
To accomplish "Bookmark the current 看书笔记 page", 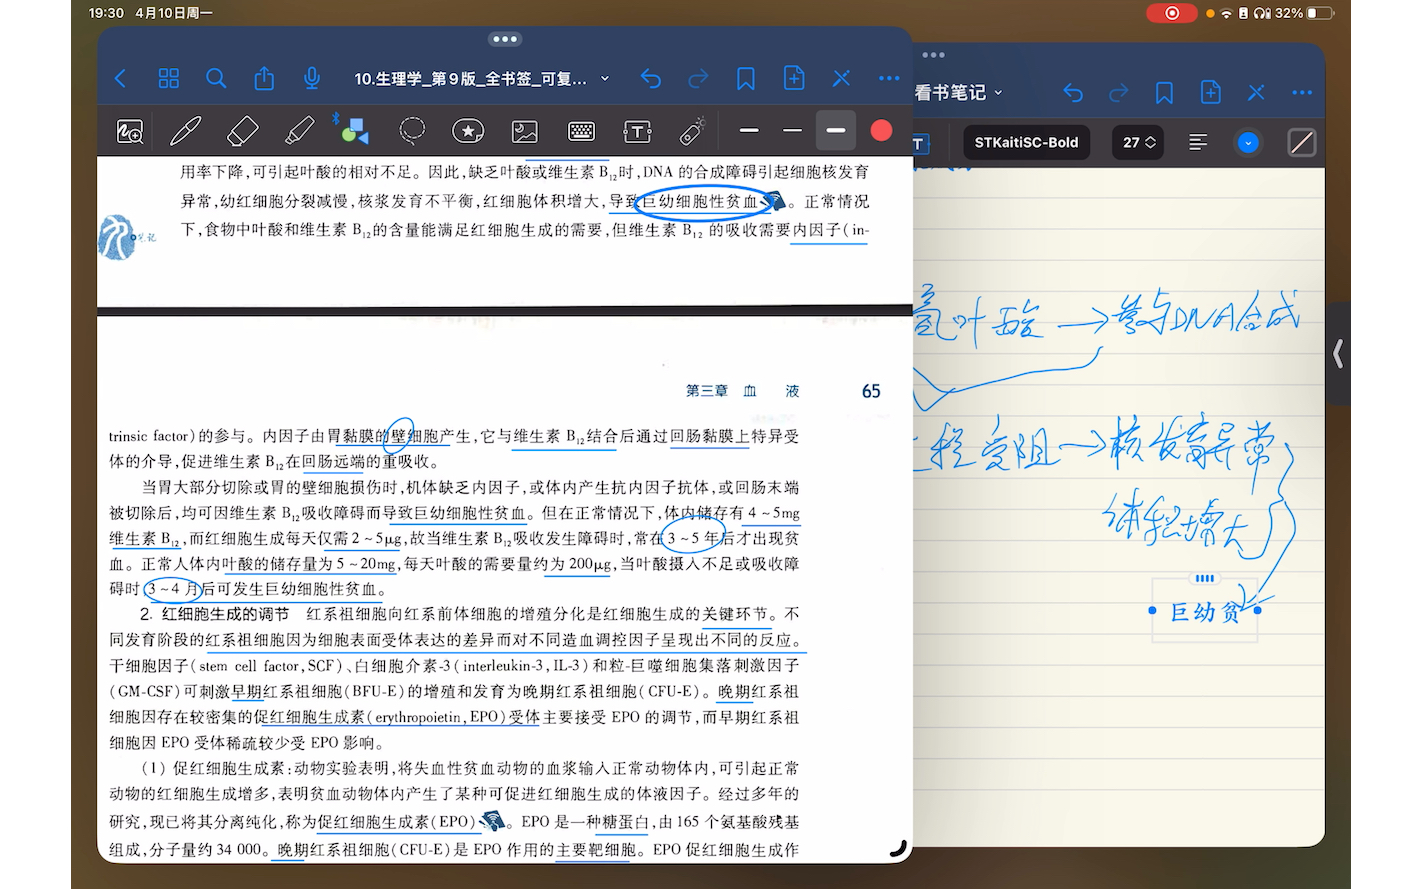I will [x=1164, y=93].
